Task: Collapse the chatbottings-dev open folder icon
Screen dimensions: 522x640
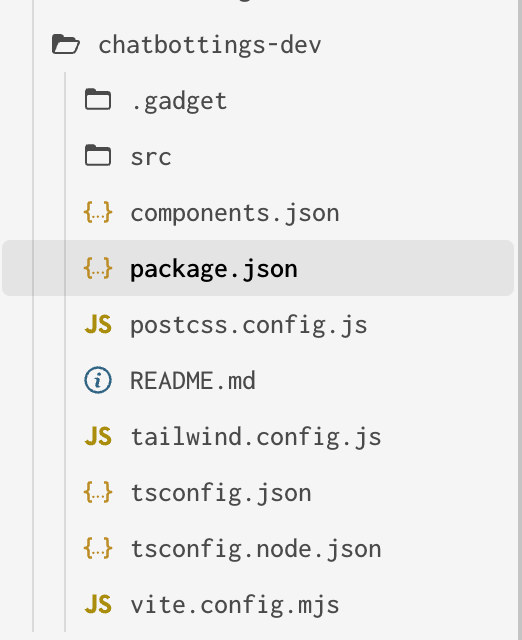Action: (65, 44)
